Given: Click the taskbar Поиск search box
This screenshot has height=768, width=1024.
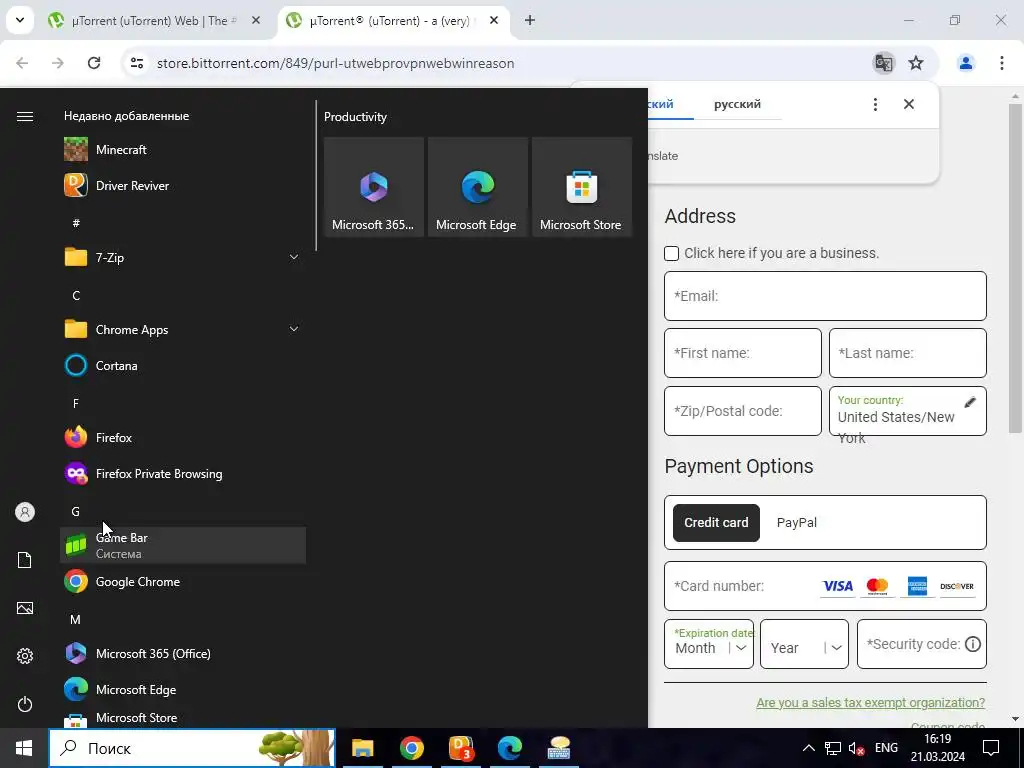Looking at the screenshot, I should [192, 748].
